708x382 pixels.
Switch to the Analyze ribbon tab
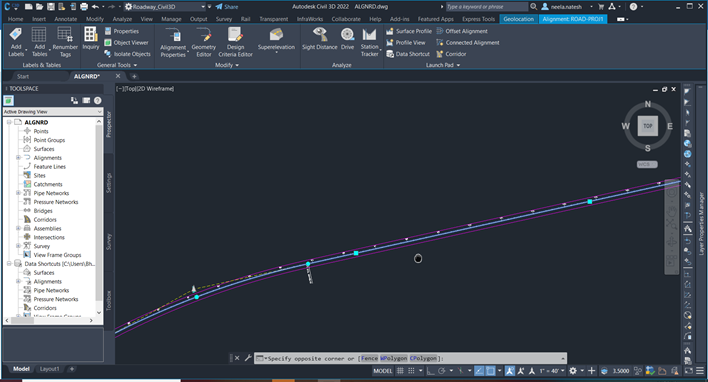(x=122, y=19)
